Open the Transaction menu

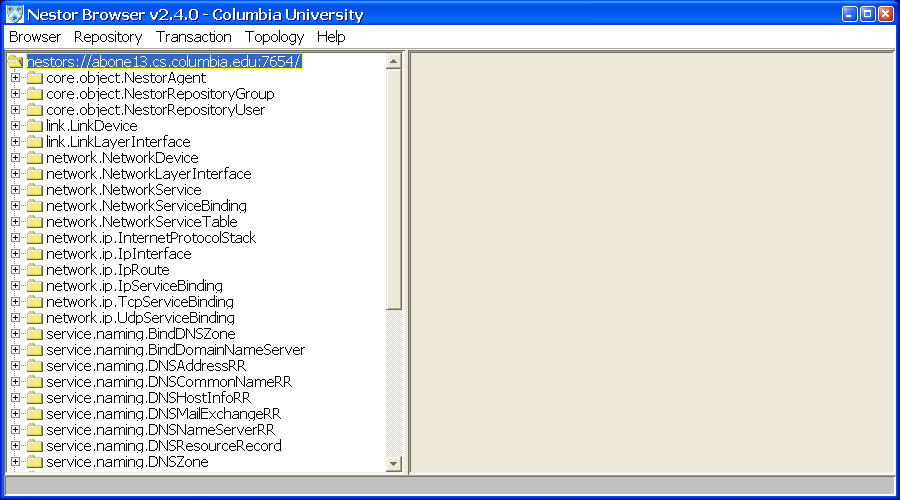point(193,37)
